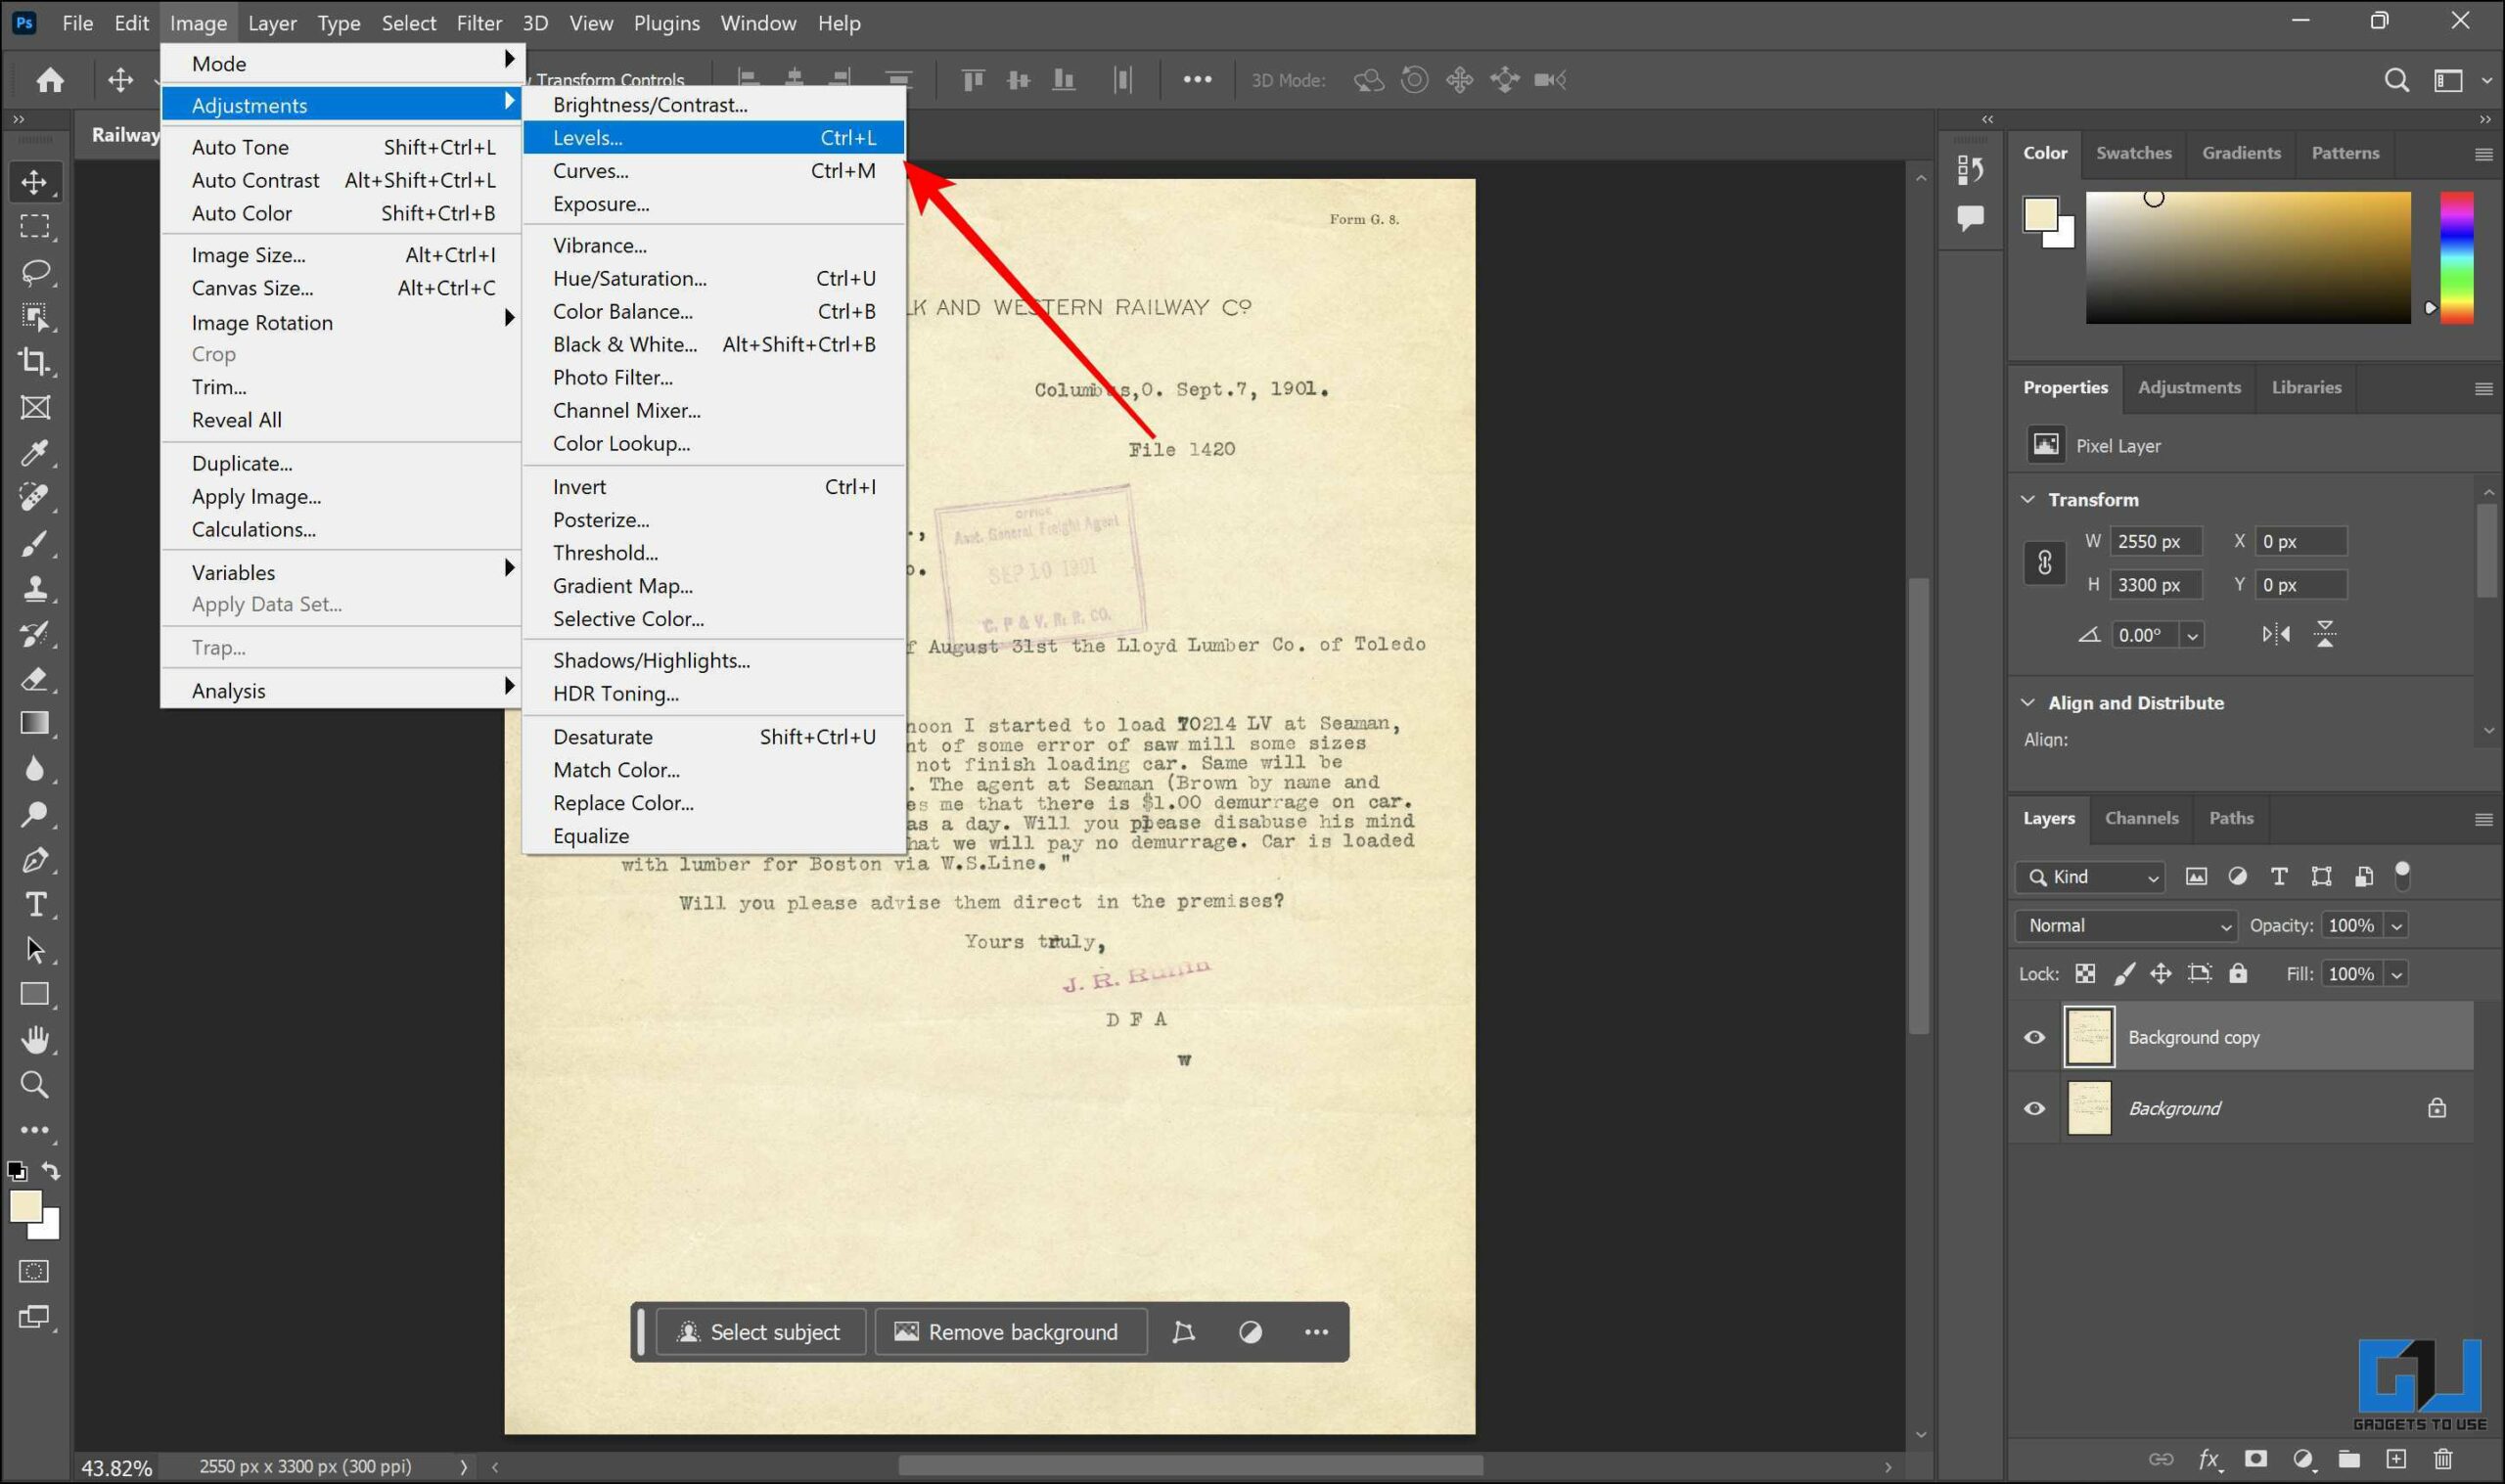Toggle lock position in Layers panel
The width and height of the screenshot is (2505, 1484).
point(2161,974)
